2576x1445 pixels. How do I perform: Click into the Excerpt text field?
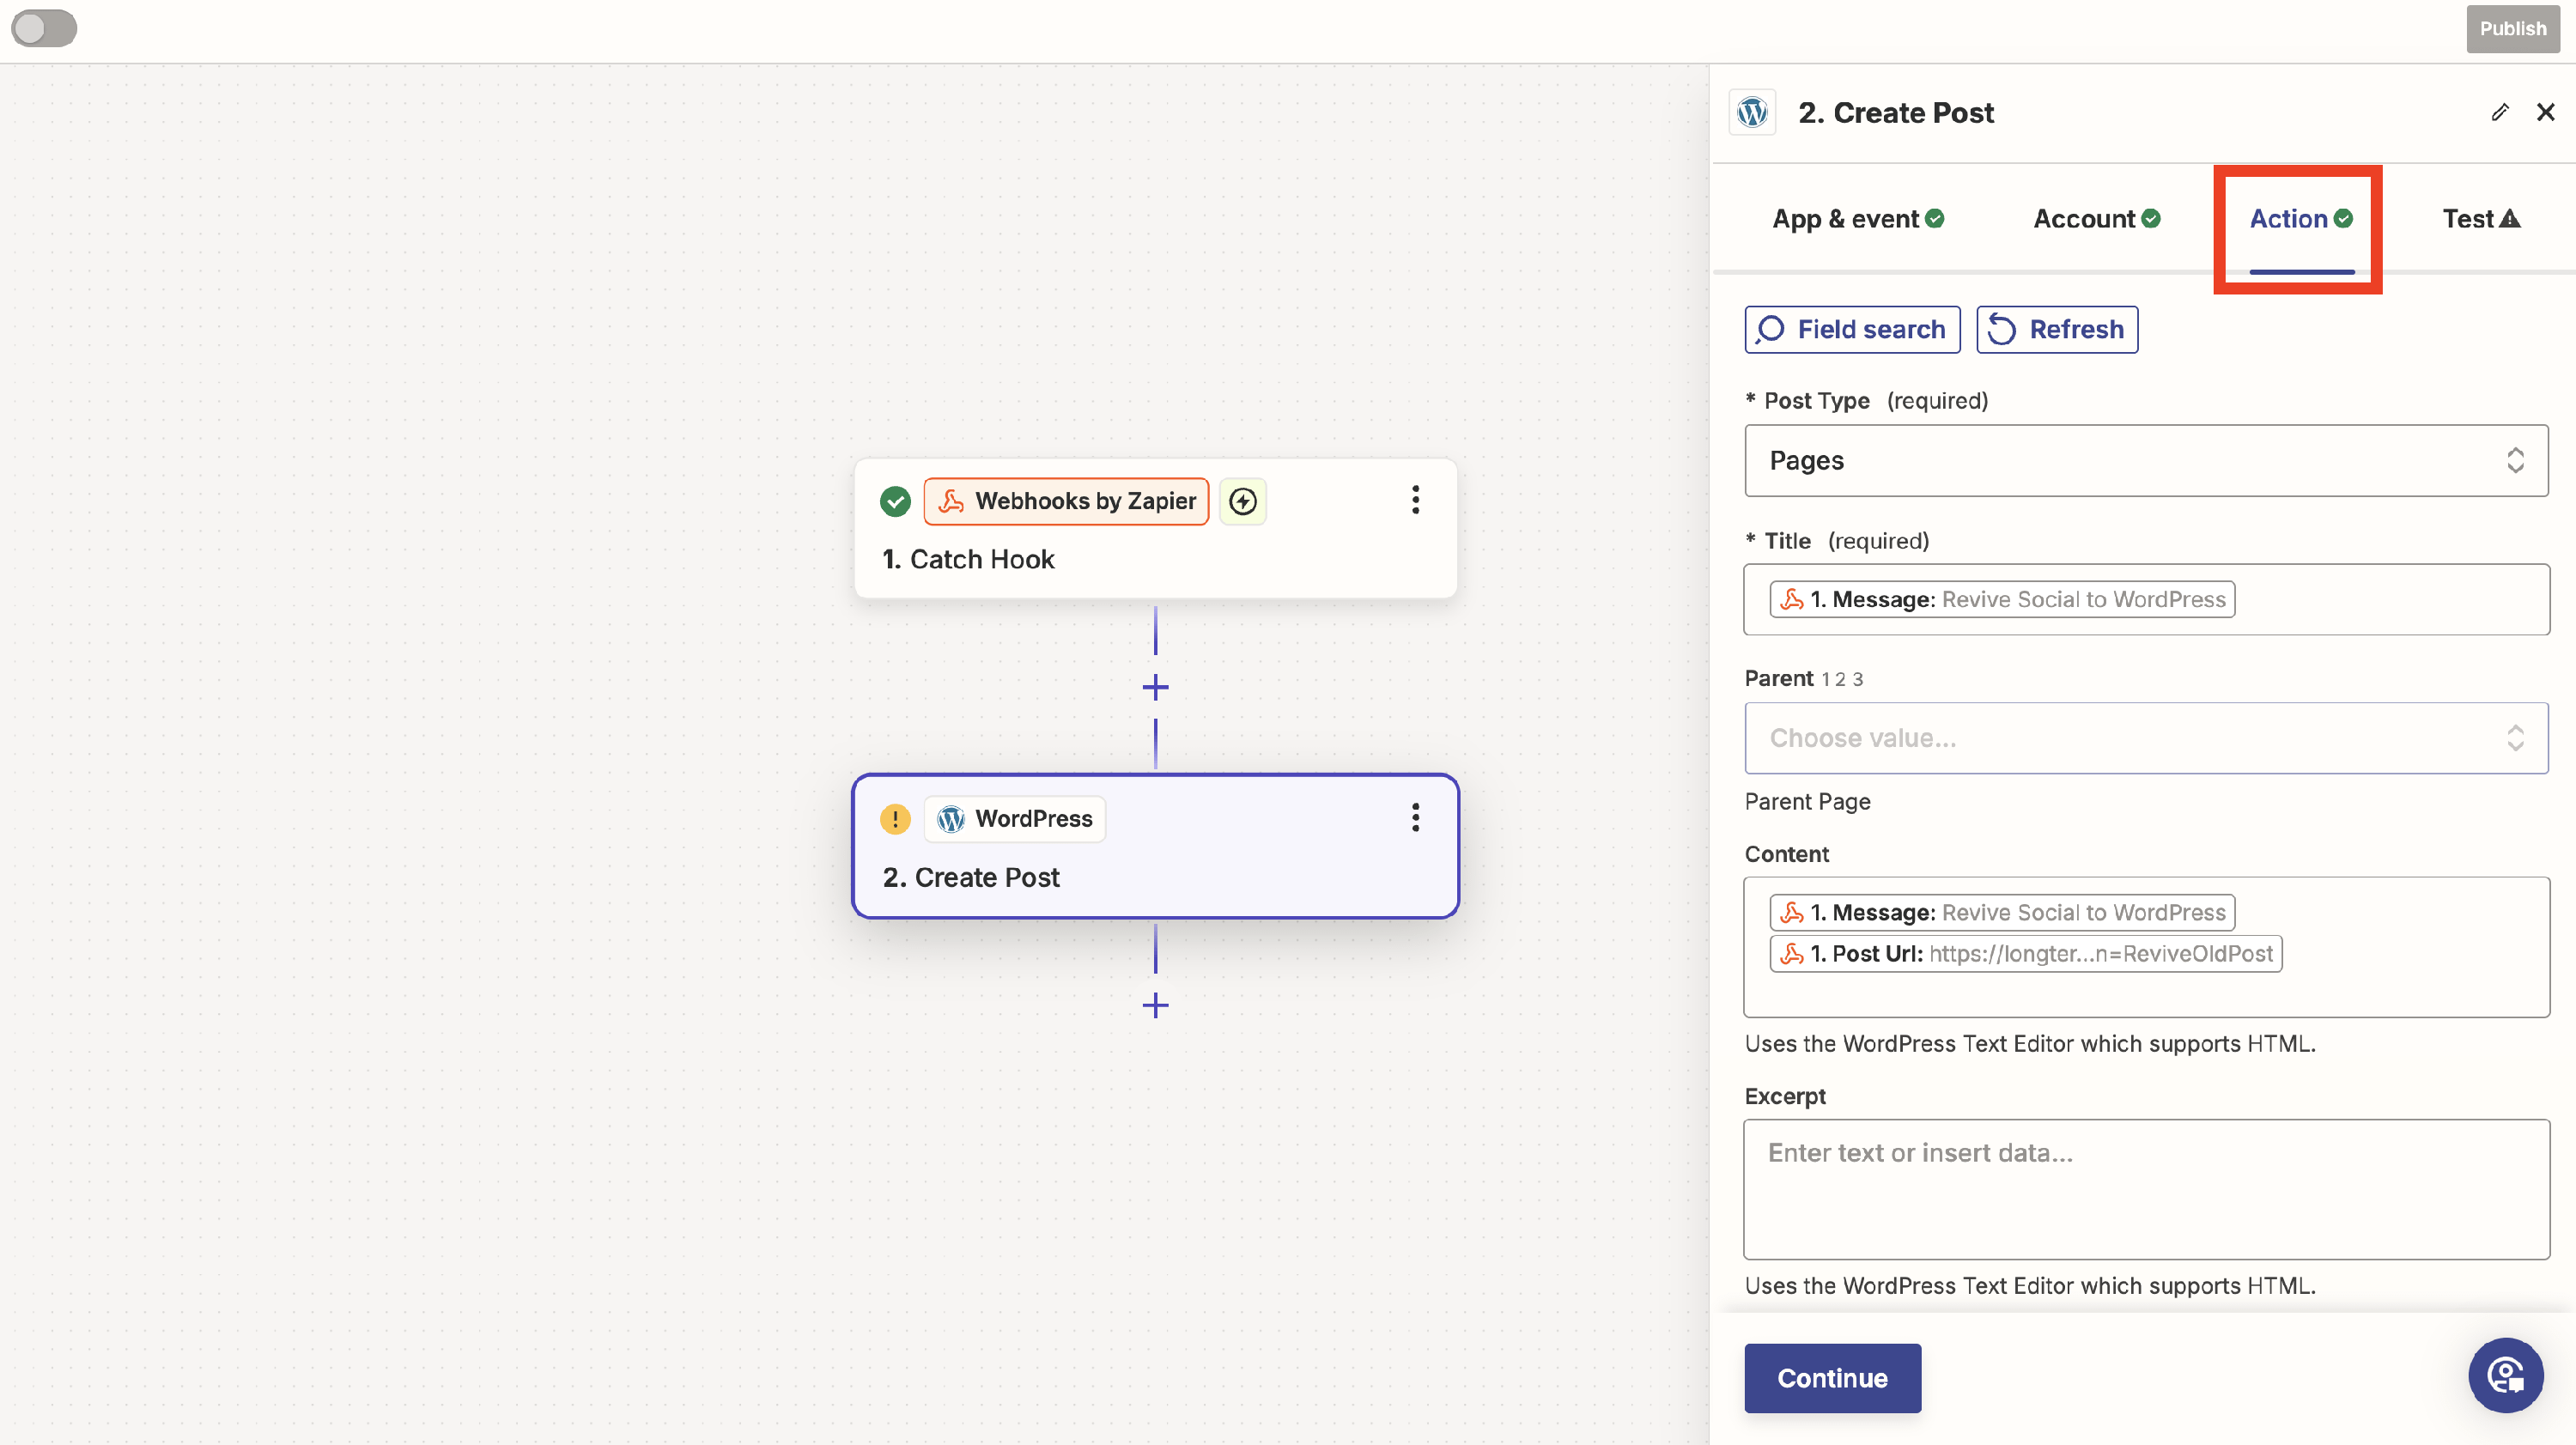[2146, 1189]
